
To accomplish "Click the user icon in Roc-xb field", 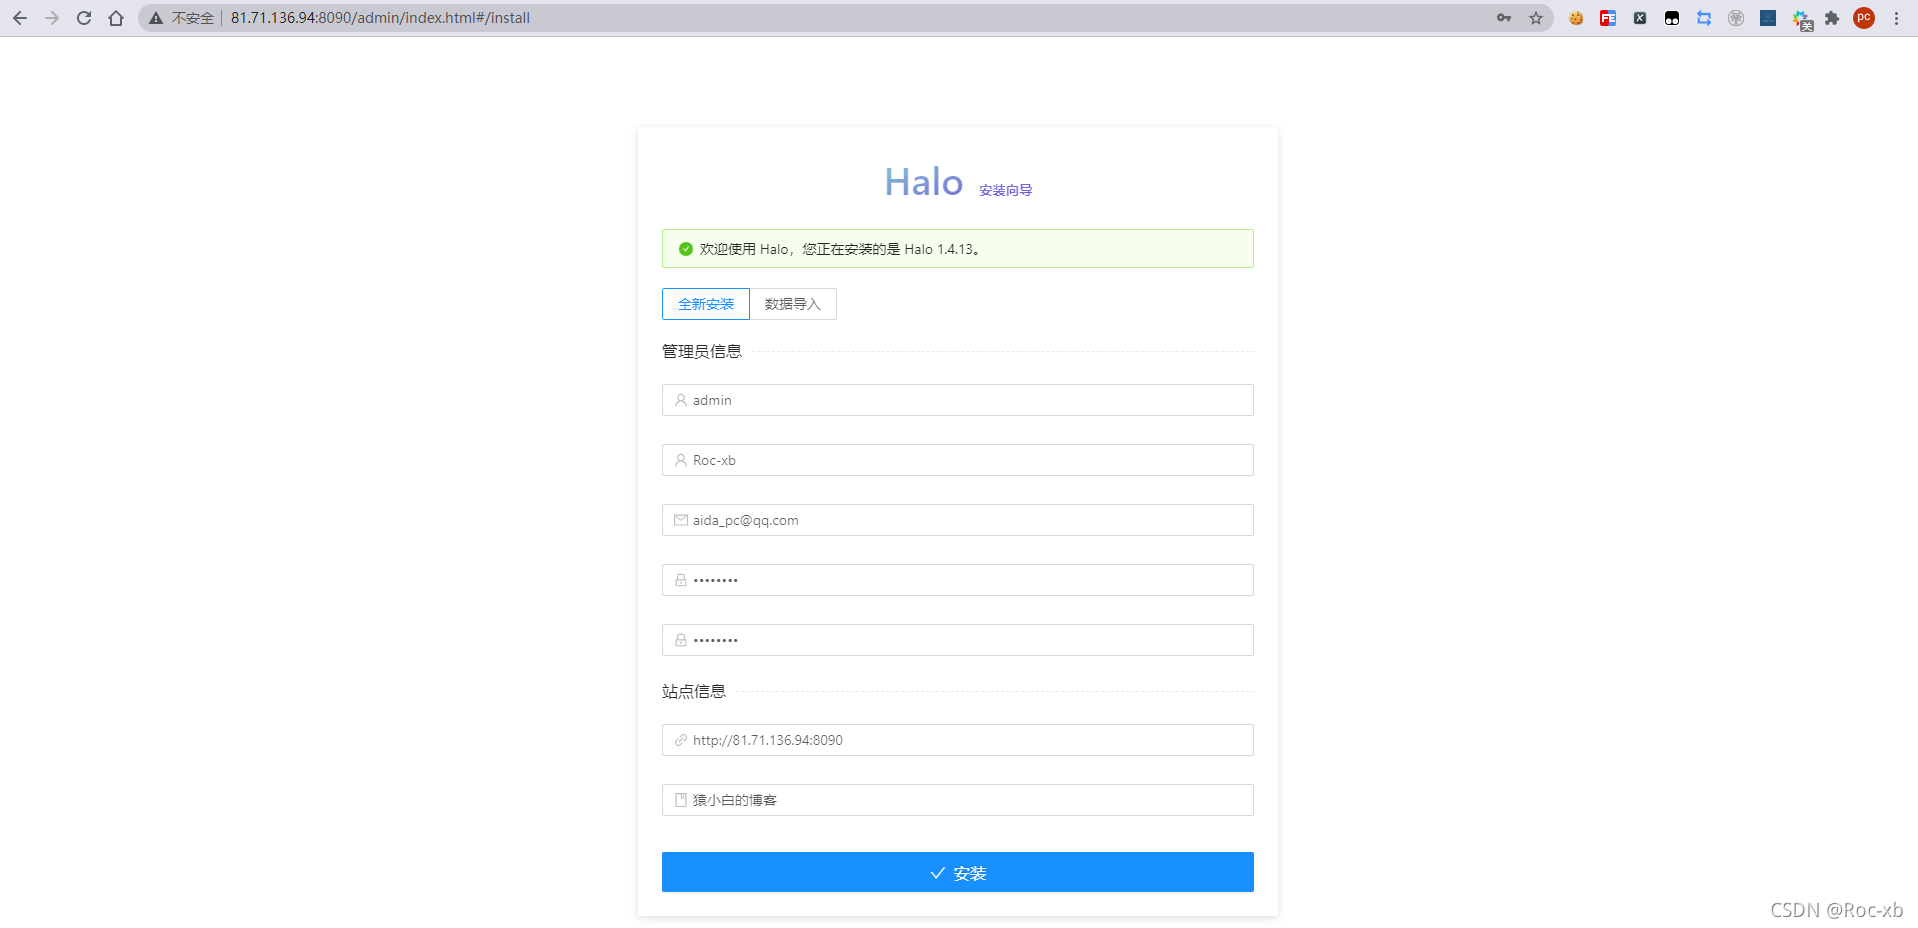I will pos(681,460).
